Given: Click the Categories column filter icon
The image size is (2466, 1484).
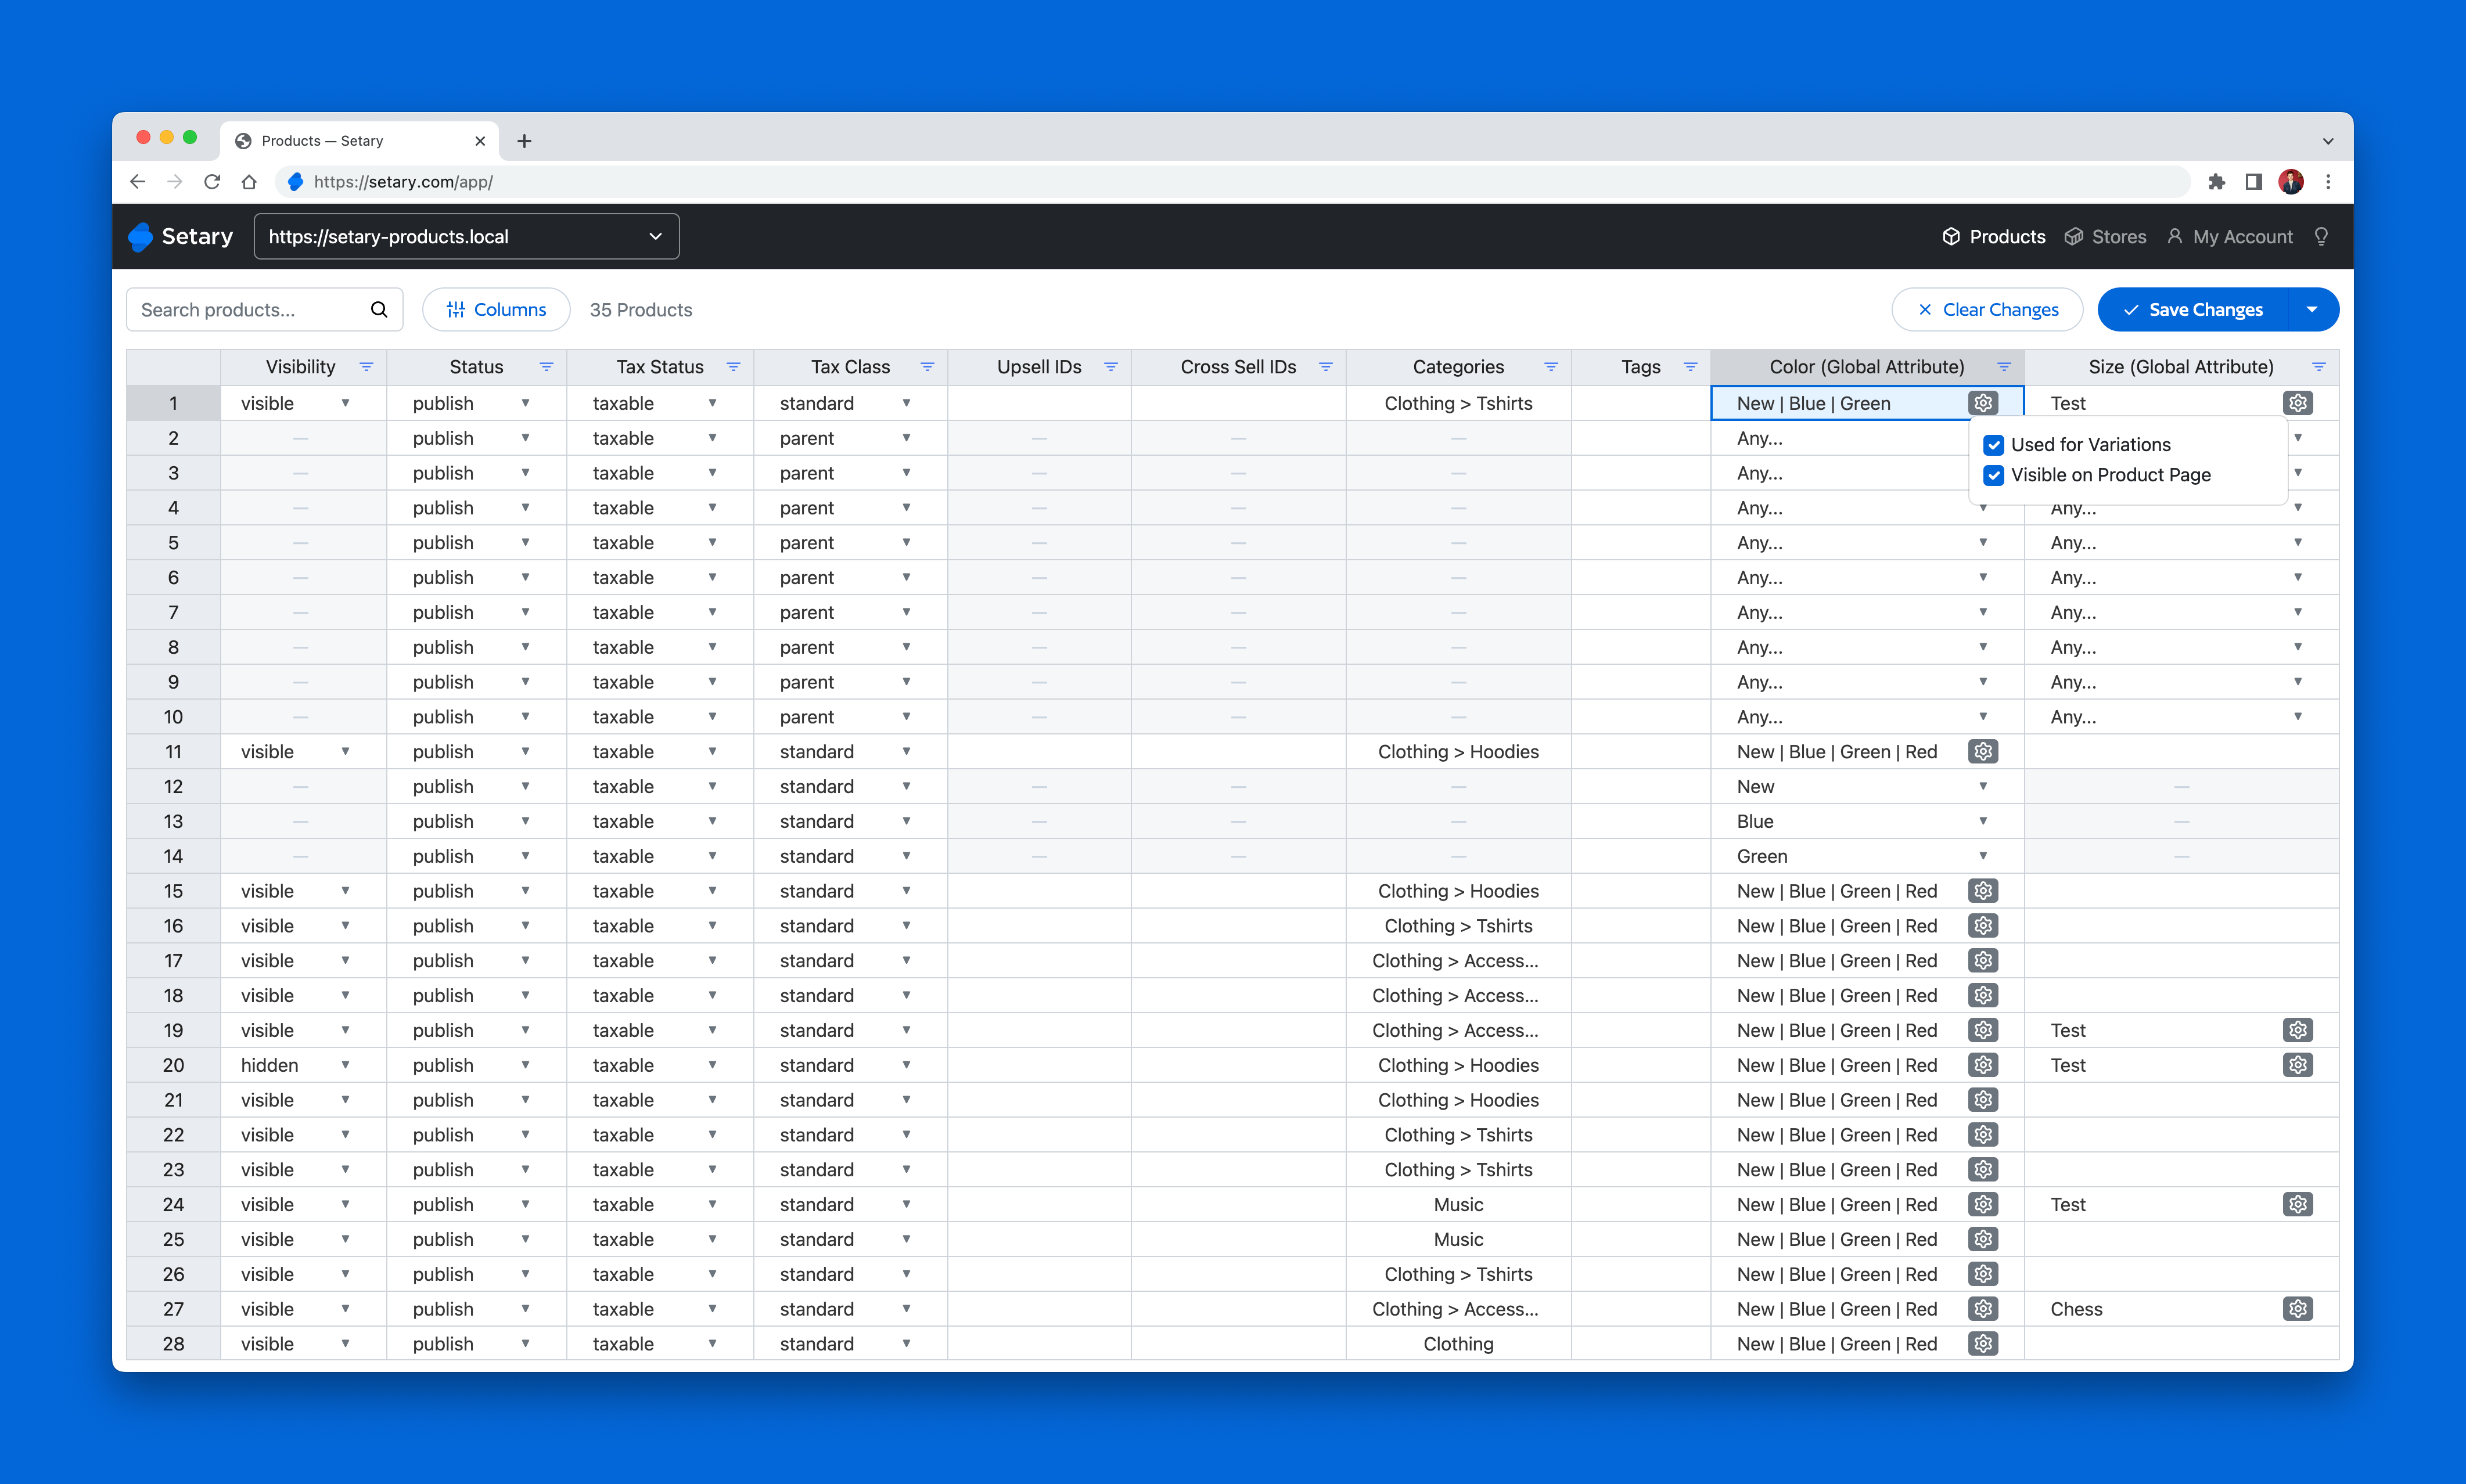Looking at the screenshot, I should (x=1551, y=367).
